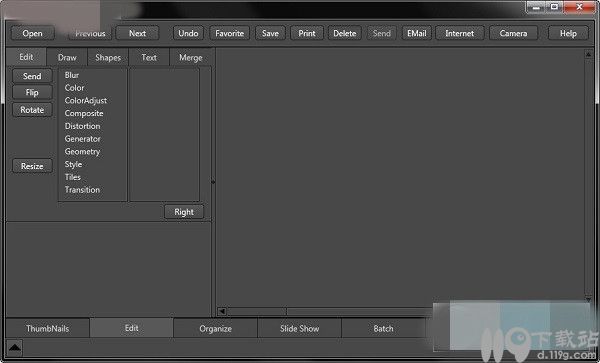
Task: Mark the image as Favorite
Action: (x=230, y=33)
